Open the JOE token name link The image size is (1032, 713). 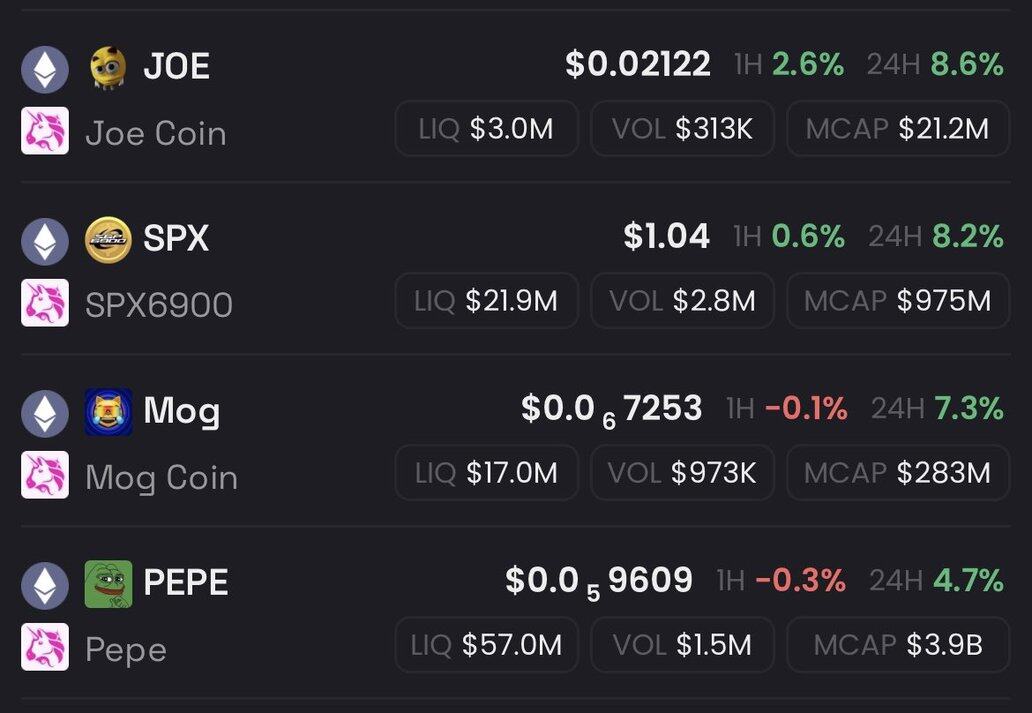pyautogui.click(x=176, y=67)
